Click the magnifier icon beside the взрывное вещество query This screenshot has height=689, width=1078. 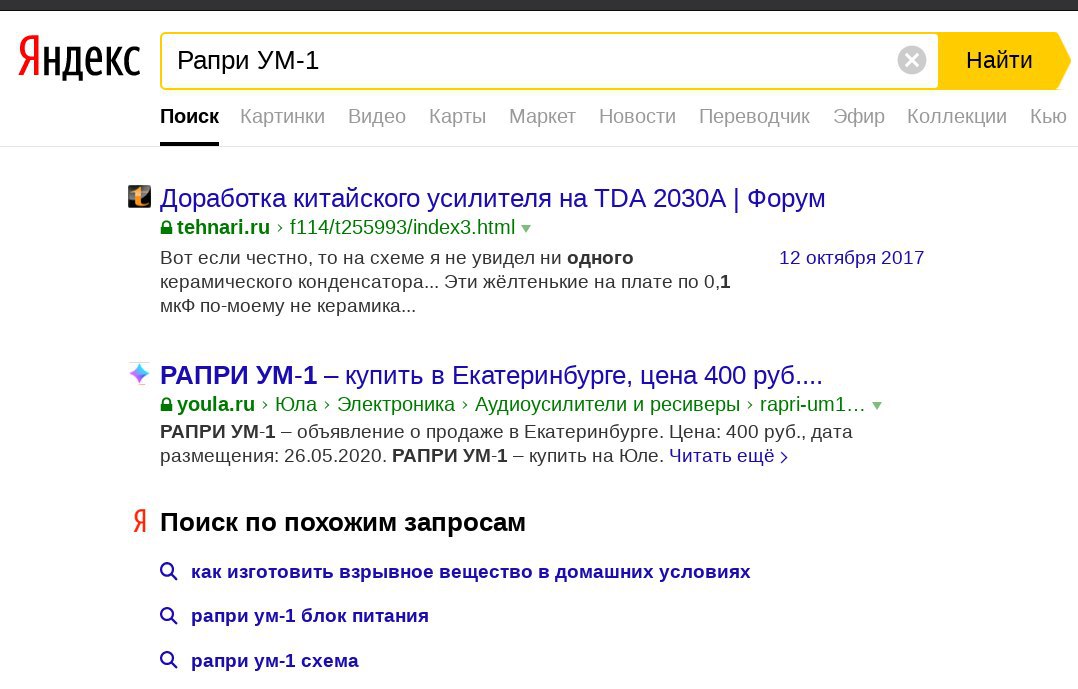[x=168, y=571]
